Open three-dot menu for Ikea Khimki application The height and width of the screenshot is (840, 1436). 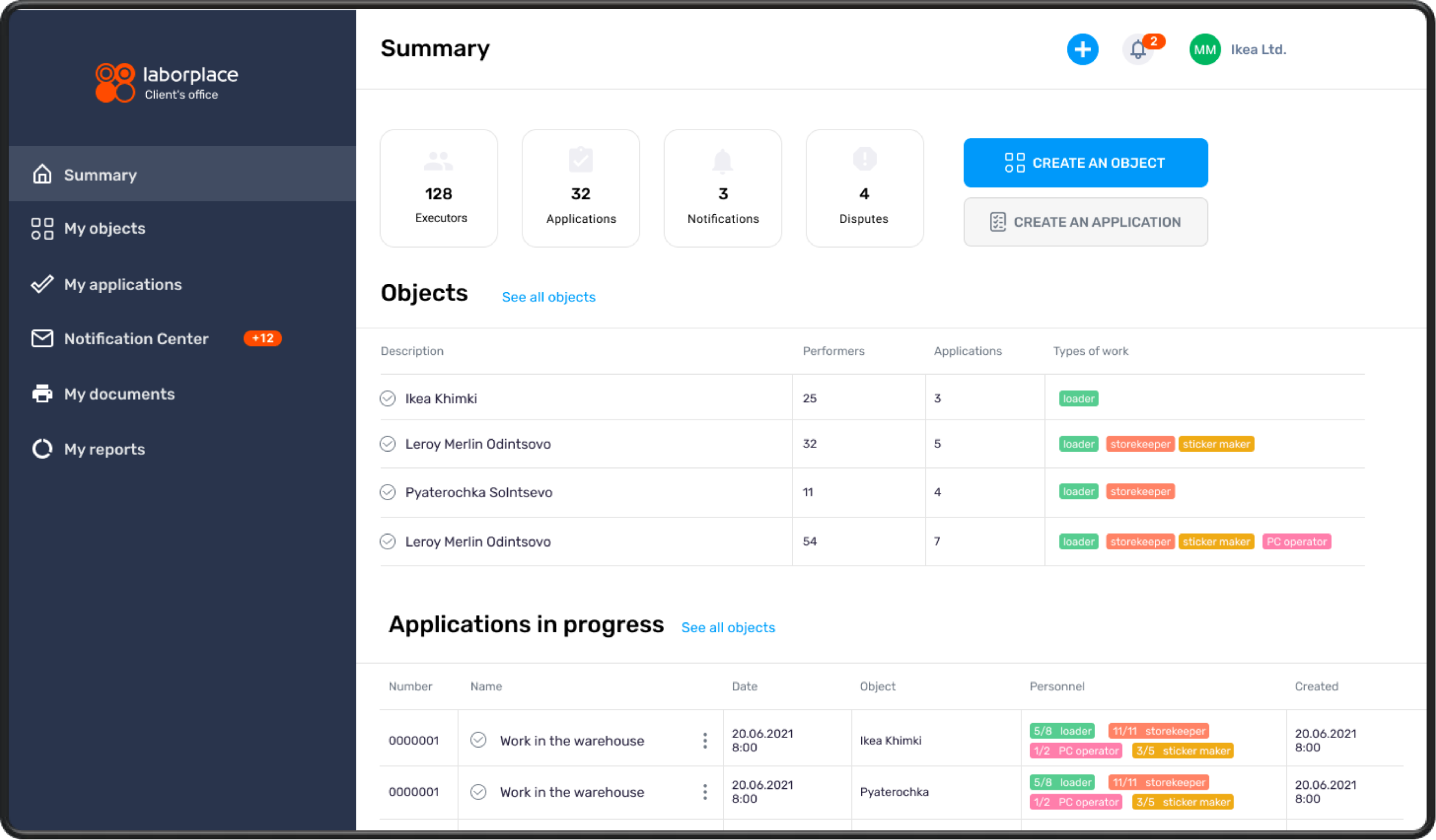pos(705,741)
